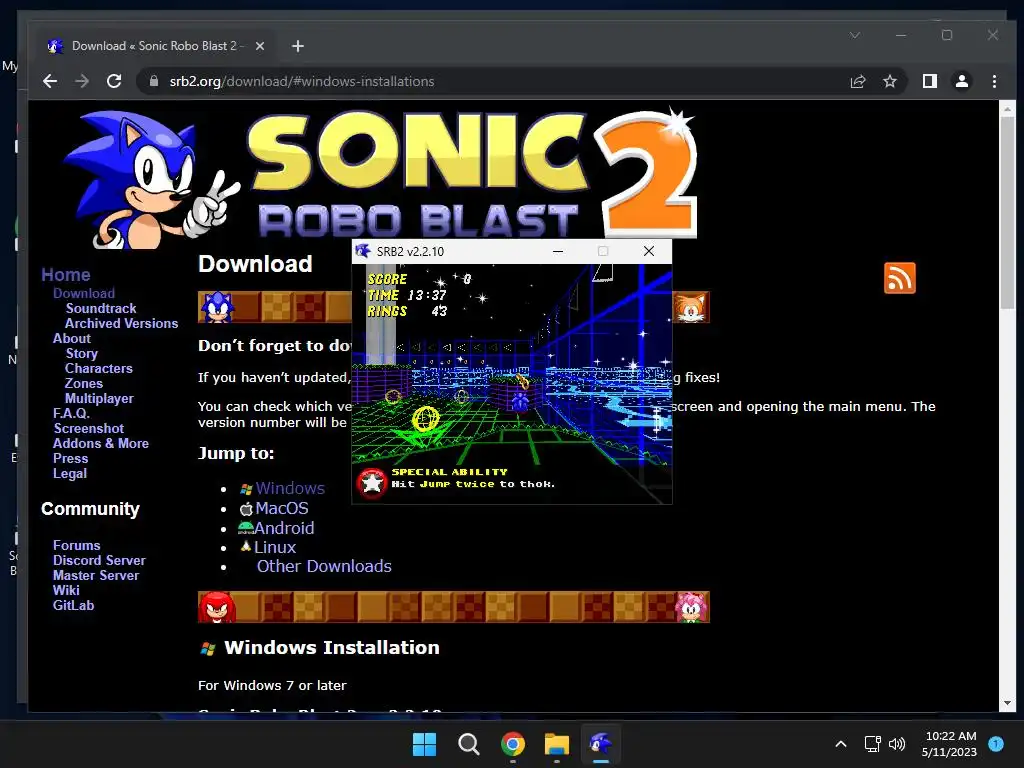Open Archived Versions link
1024x768 pixels.
[121, 323]
